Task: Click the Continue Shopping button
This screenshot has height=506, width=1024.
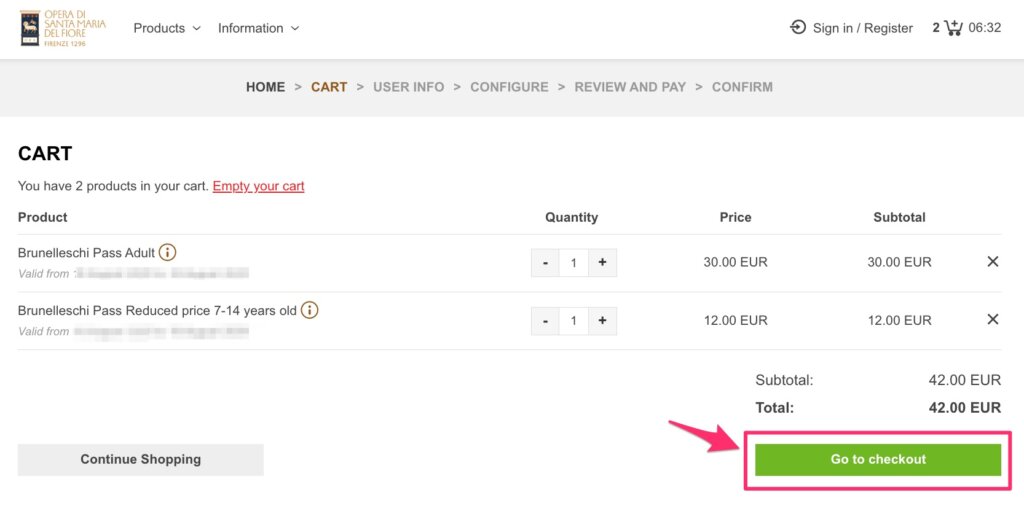Action: [140, 460]
